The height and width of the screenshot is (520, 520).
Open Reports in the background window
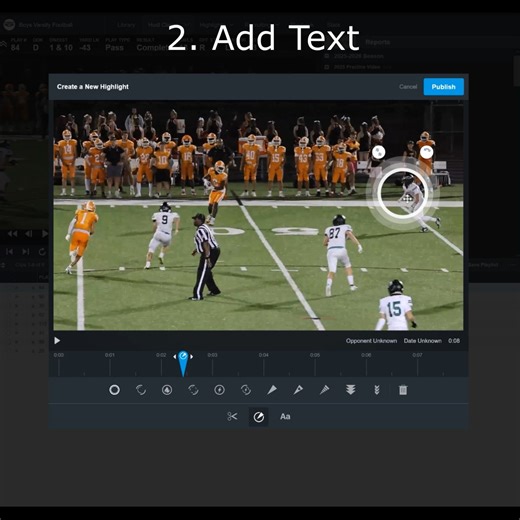(x=378, y=42)
